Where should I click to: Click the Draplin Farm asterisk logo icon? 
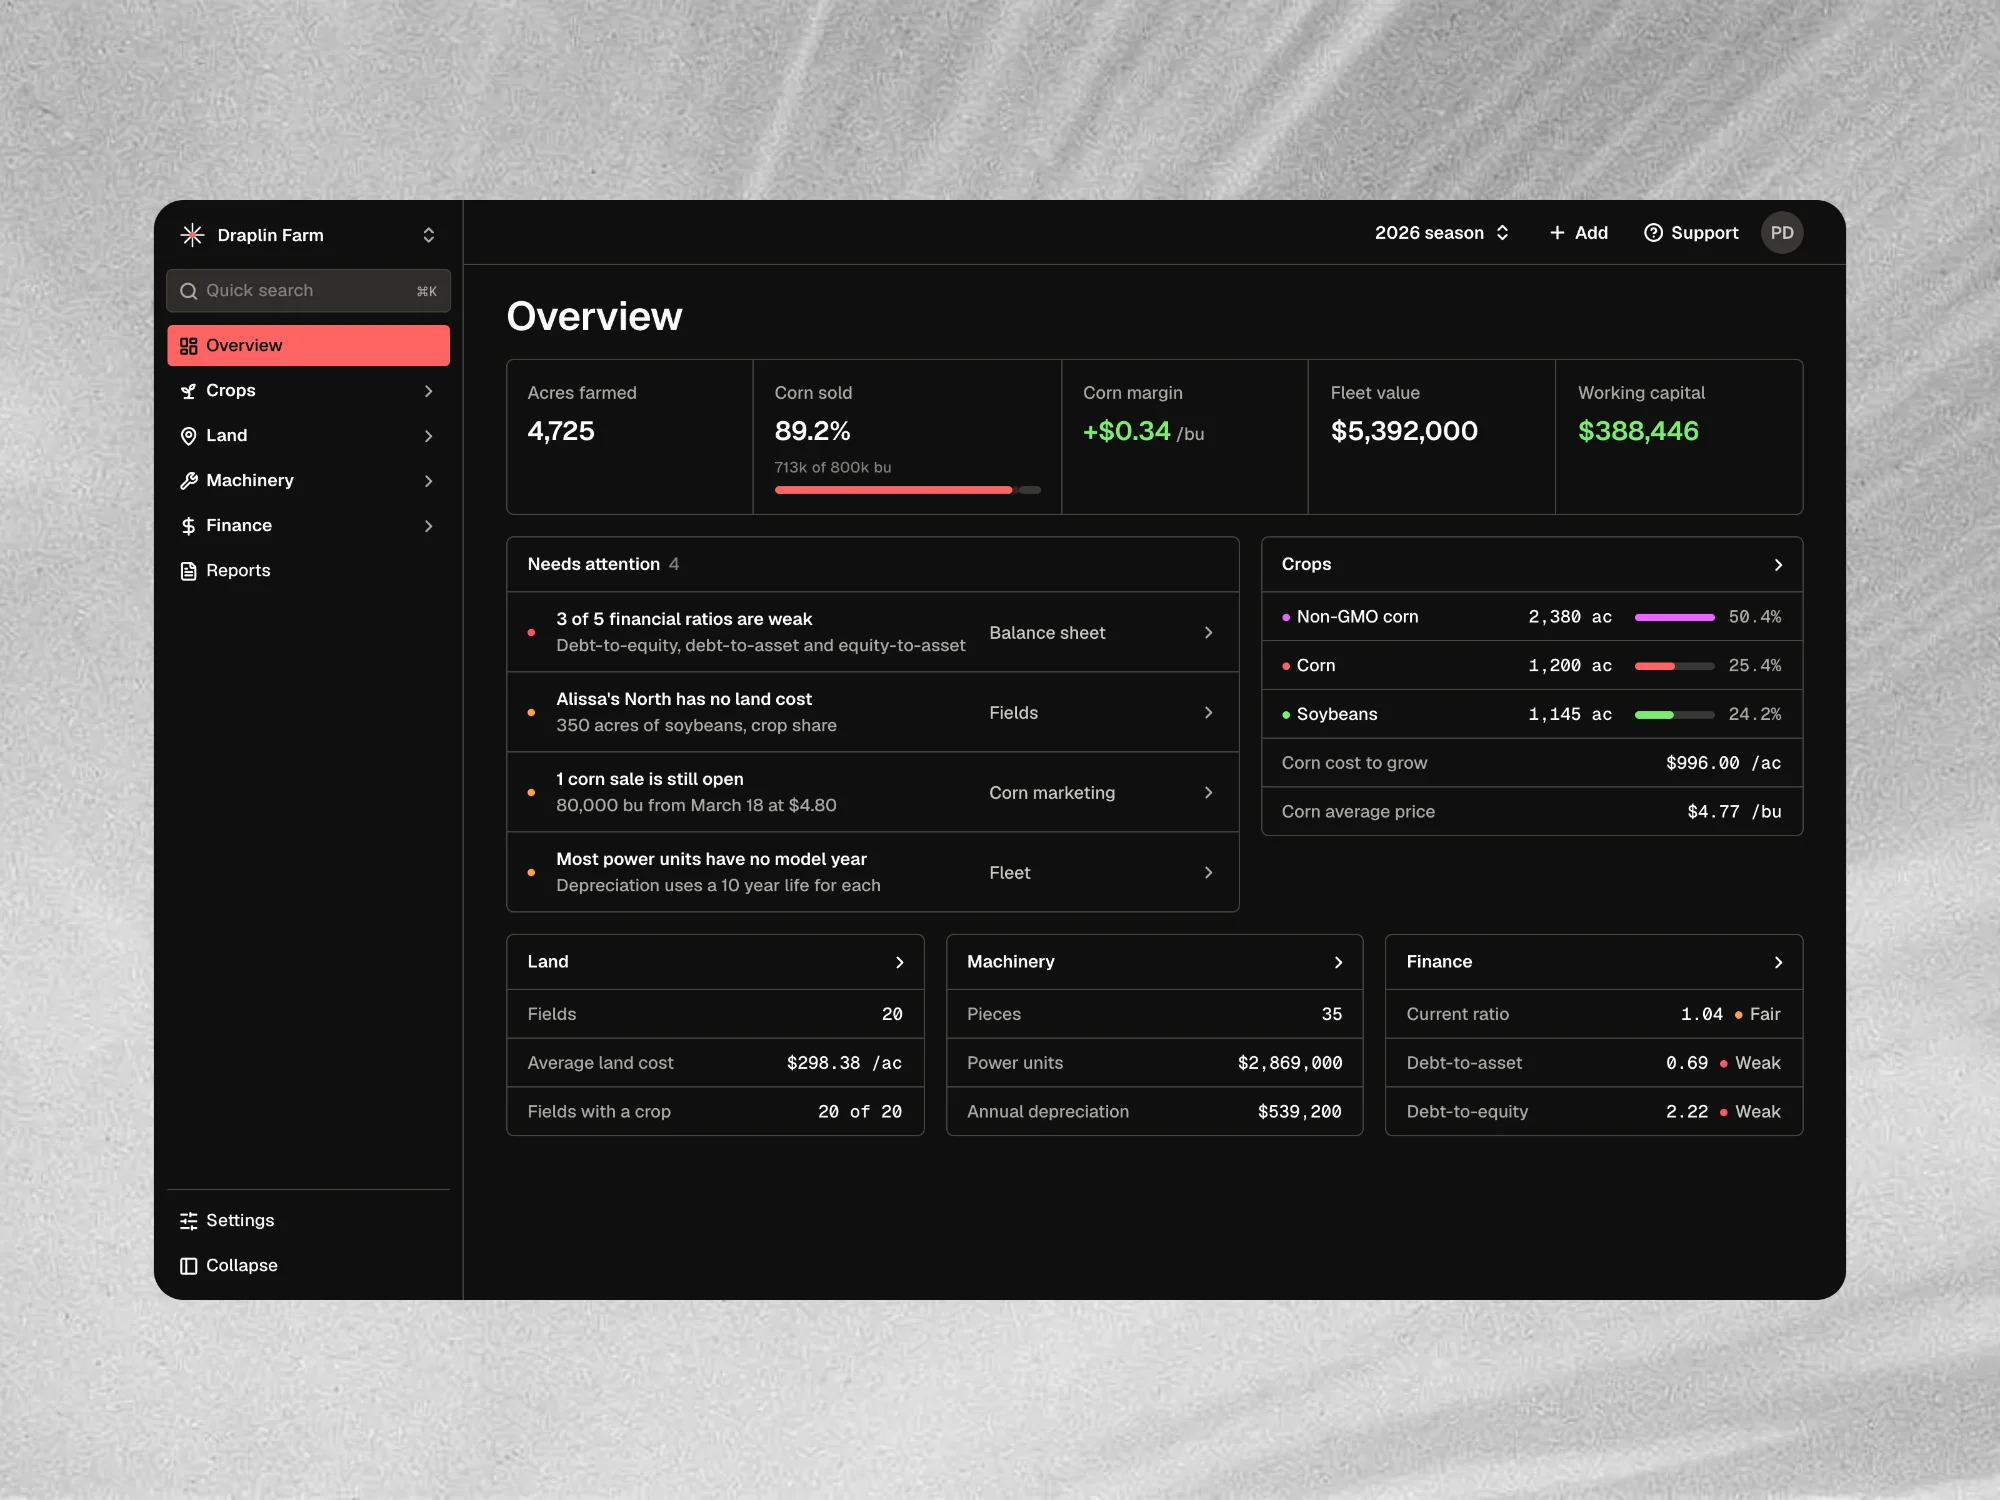coord(192,235)
